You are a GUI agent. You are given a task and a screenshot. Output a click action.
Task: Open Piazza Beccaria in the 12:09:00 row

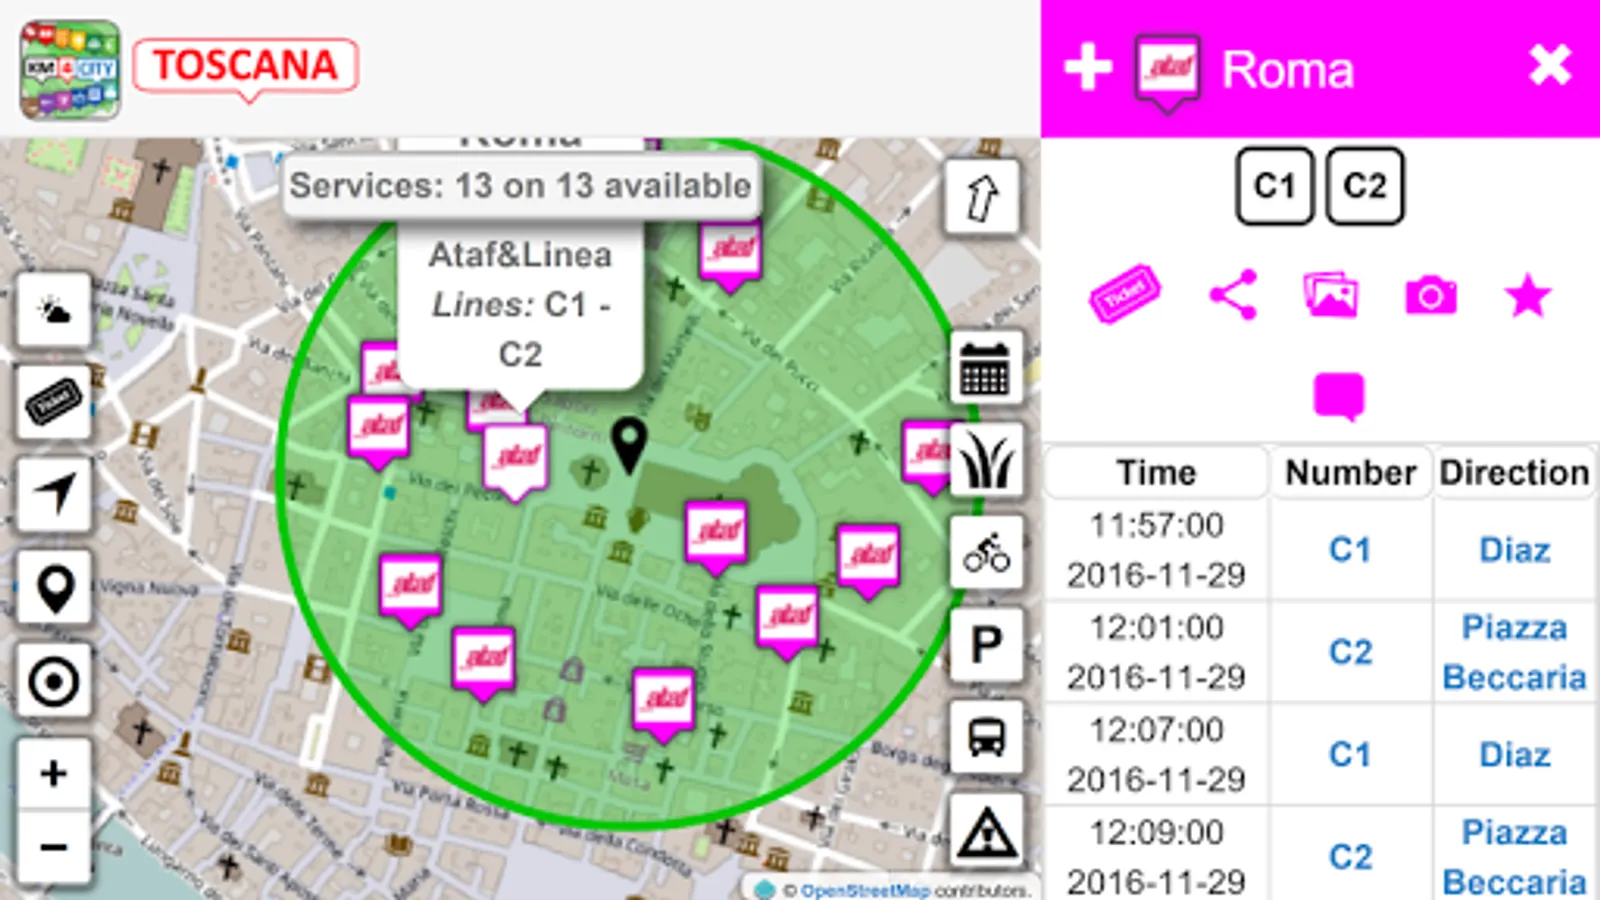[x=1515, y=857]
